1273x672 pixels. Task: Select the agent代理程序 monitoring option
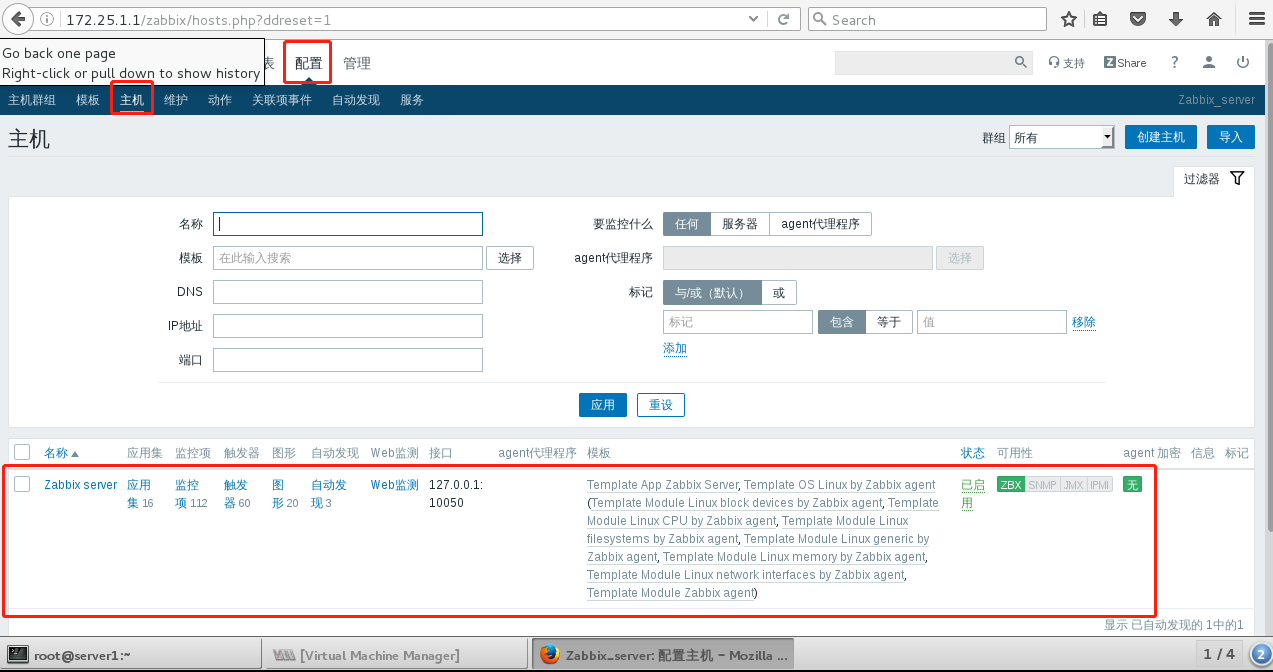coord(820,224)
